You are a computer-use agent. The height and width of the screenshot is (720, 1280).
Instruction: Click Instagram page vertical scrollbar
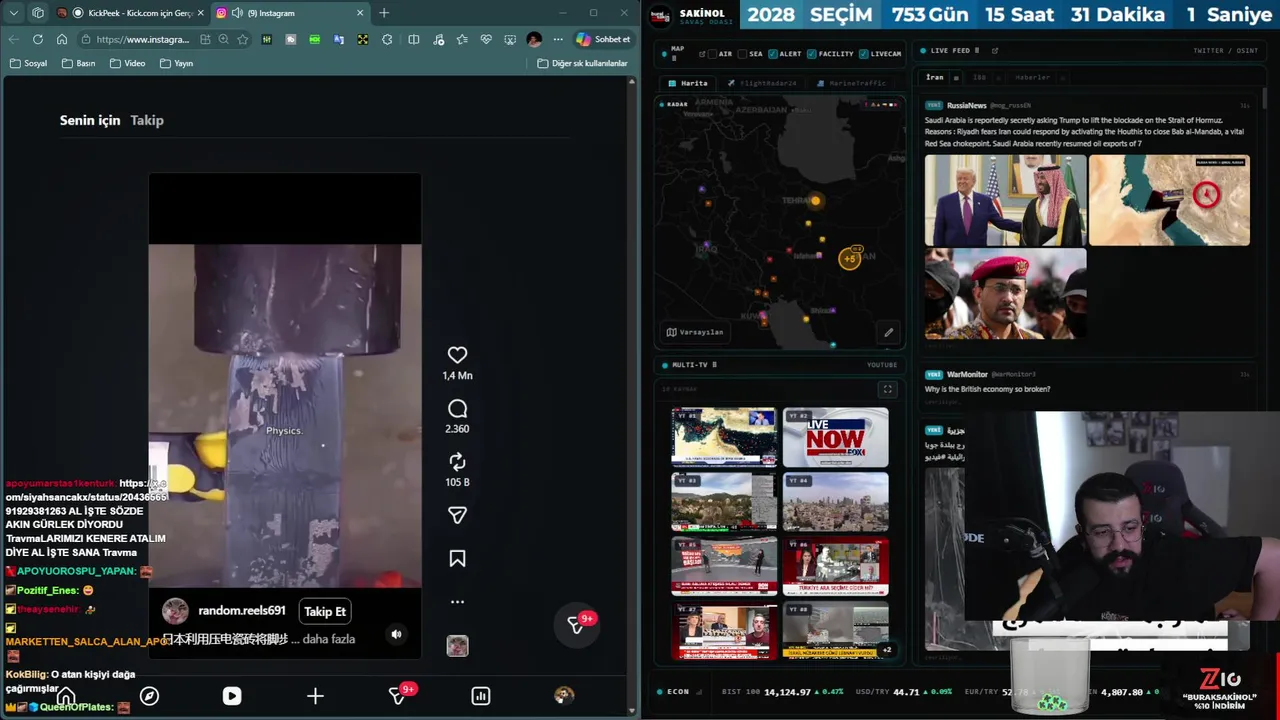pos(632,395)
